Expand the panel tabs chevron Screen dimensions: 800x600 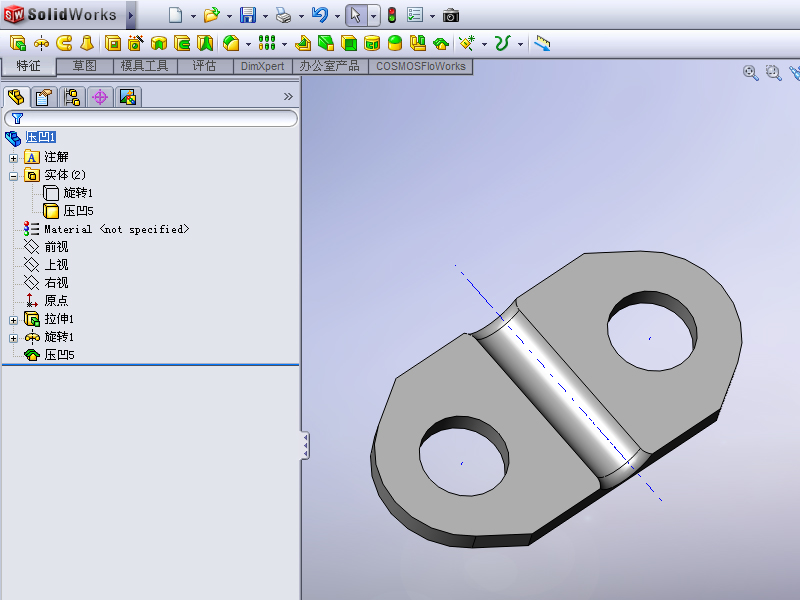288,96
